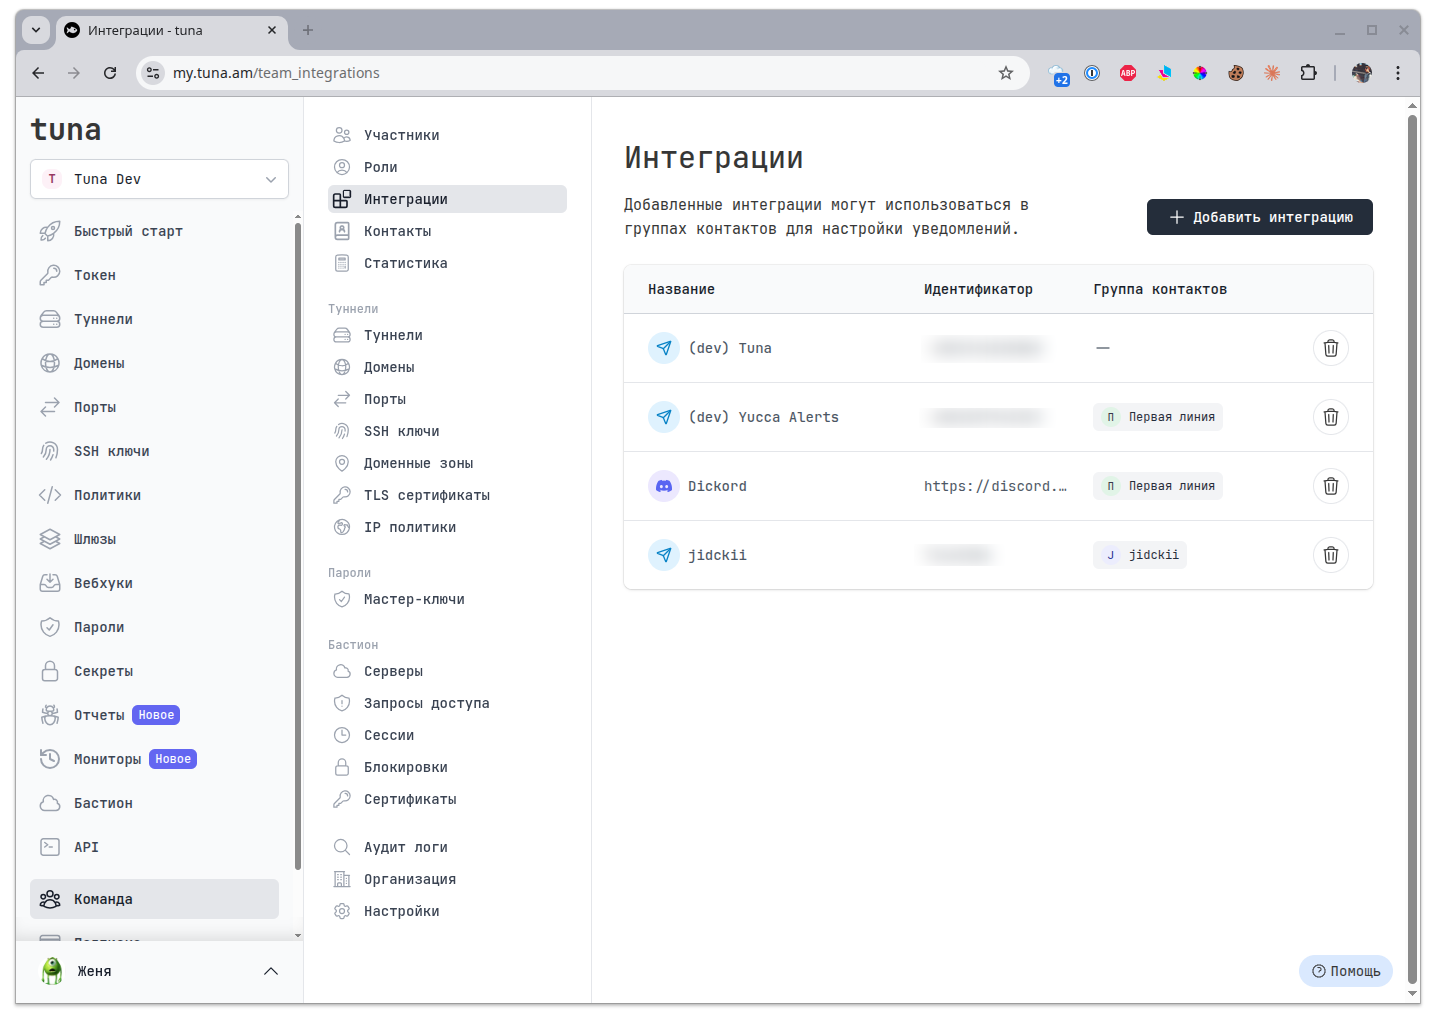Viewport: 1436px width, 1035px height.
Task: Open the browser tab search dropdown
Action: coord(36,30)
